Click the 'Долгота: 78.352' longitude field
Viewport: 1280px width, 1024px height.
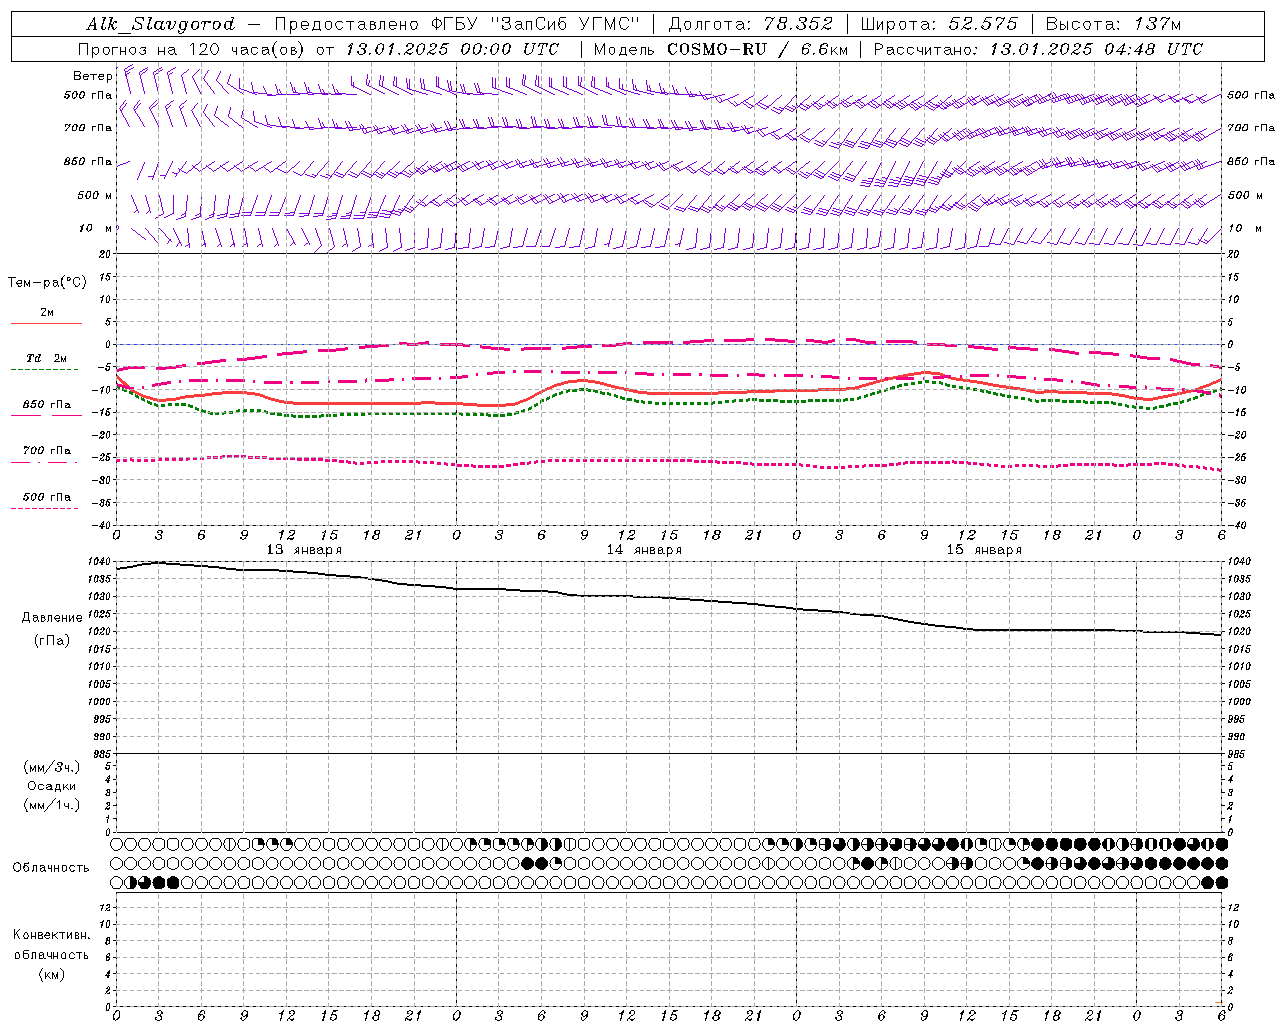(x=751, y=24)
